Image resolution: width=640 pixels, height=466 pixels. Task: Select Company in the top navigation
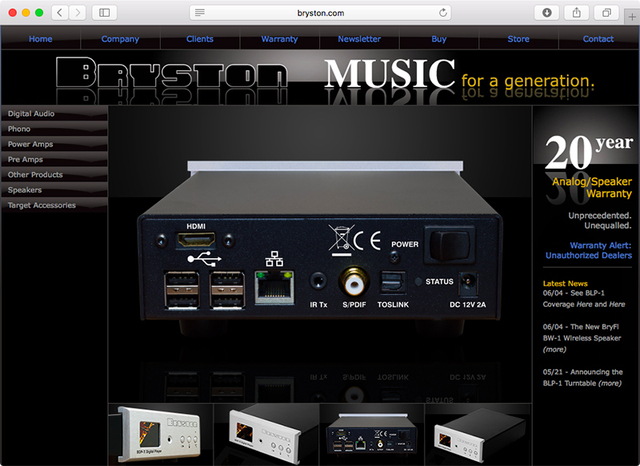pos(120,39)
